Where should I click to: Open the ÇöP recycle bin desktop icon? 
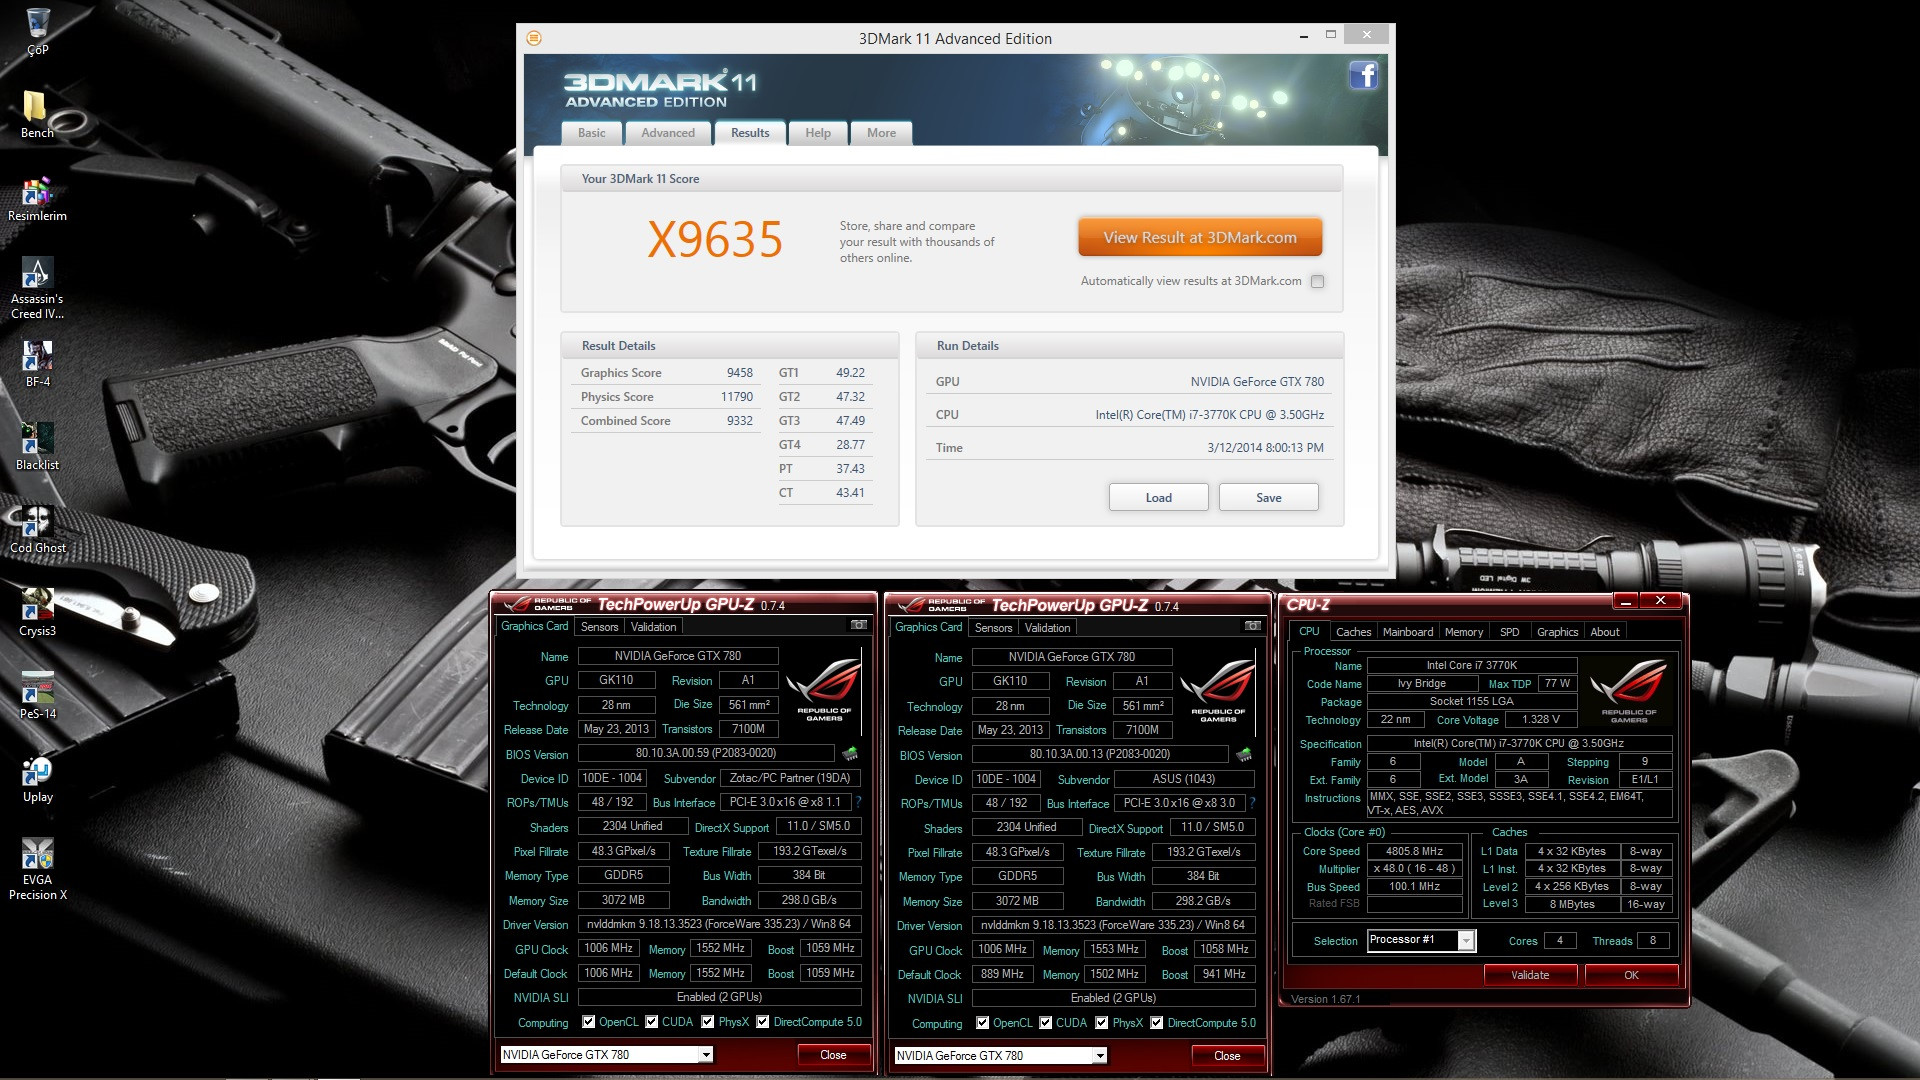click(x=37, y=30)
